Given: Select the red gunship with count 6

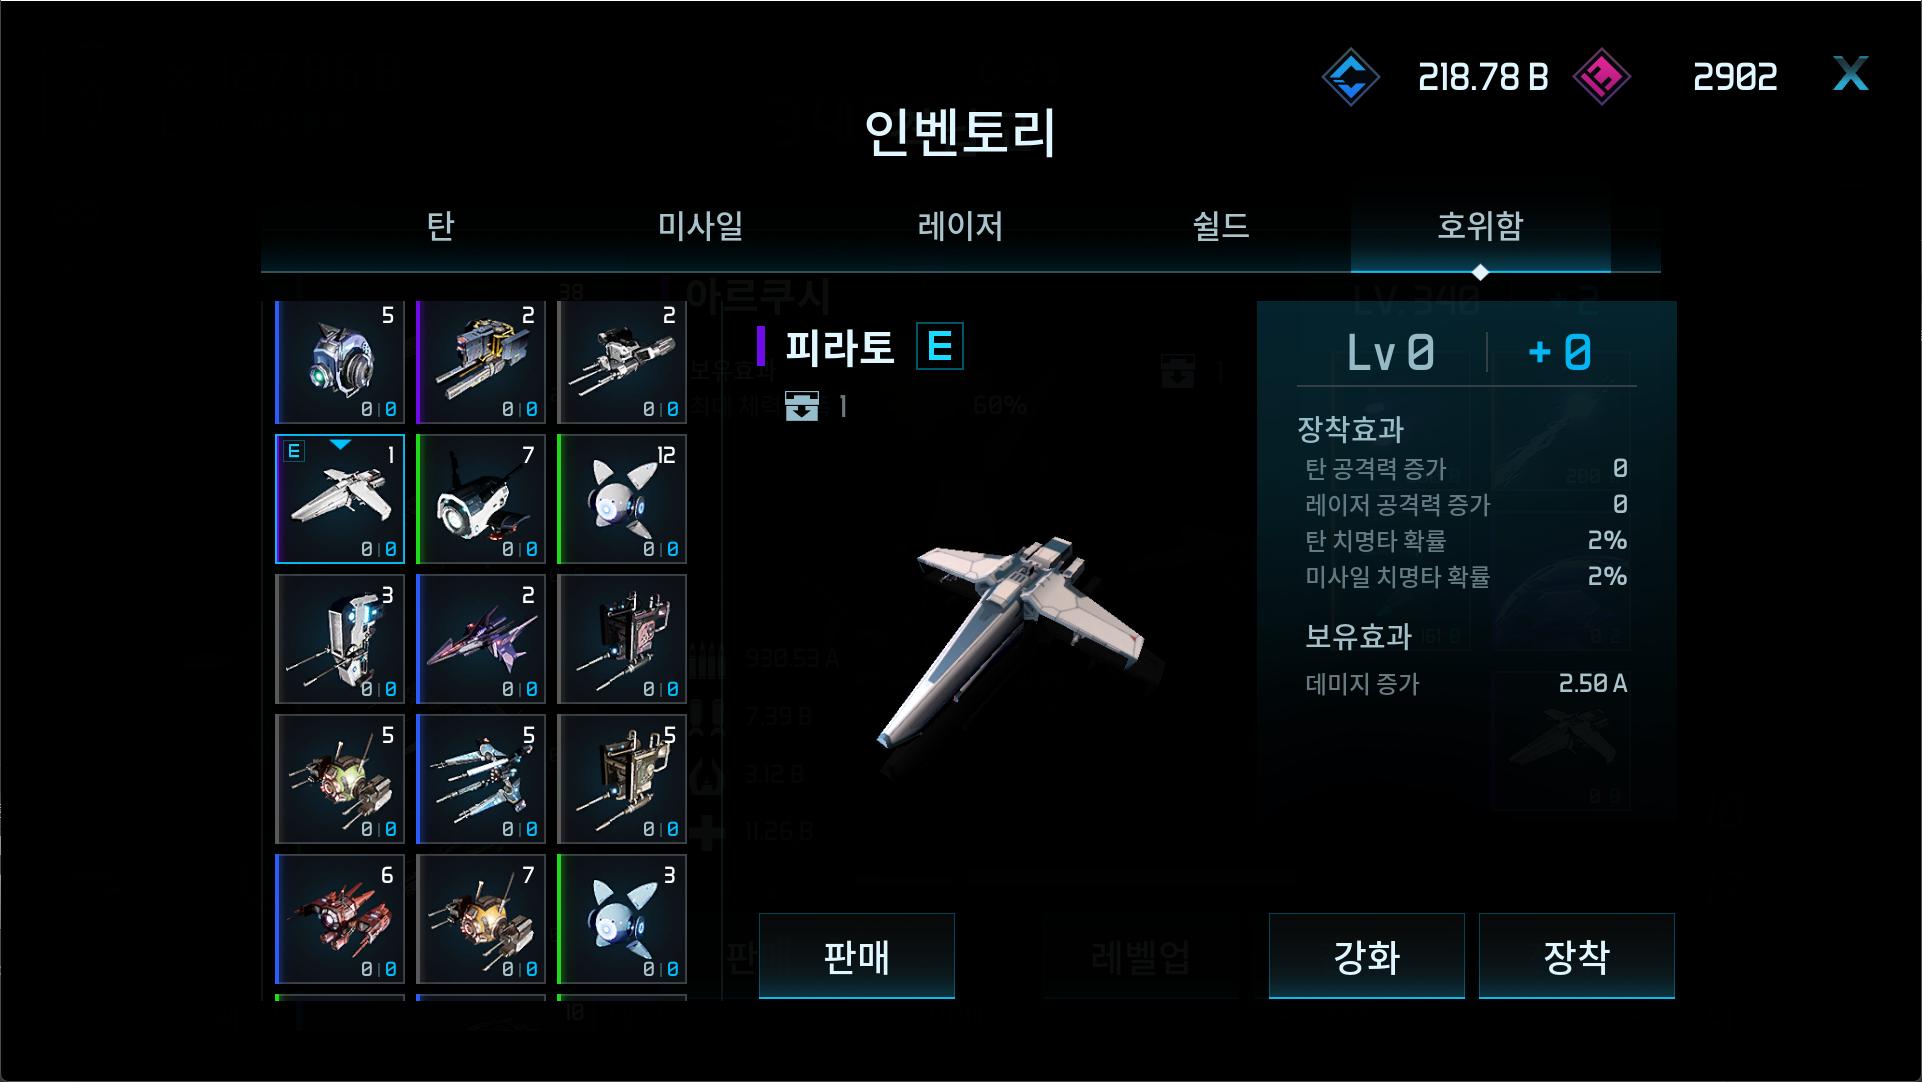Looking at the screenshot, I should point(340,919).
